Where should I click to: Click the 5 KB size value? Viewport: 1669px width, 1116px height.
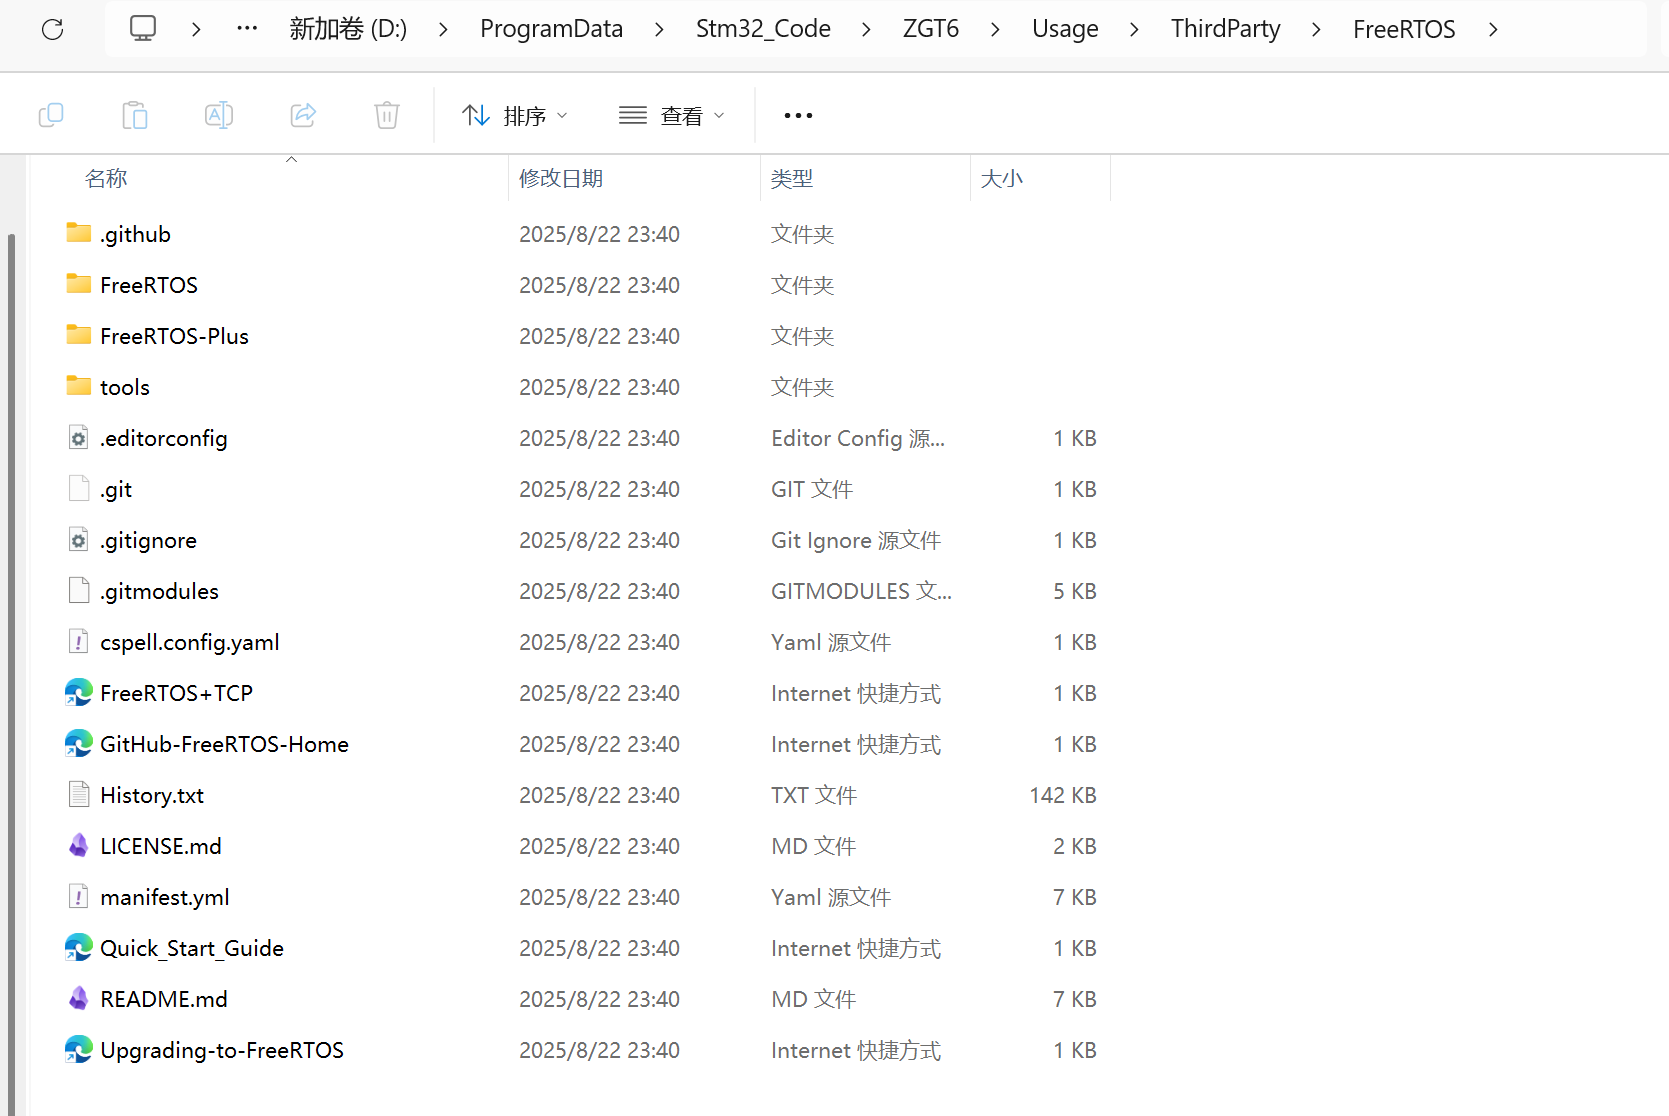click(x=1075, y=591)
